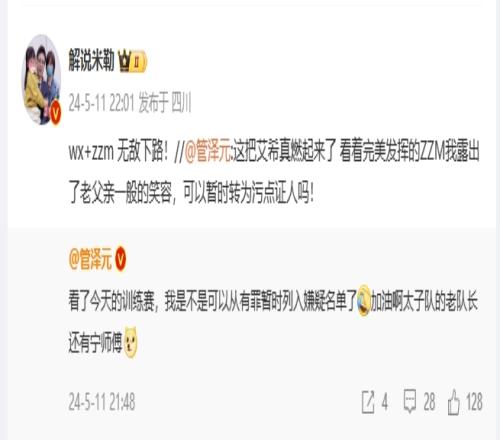Click the orange verified V on avatar

point(55,113)
